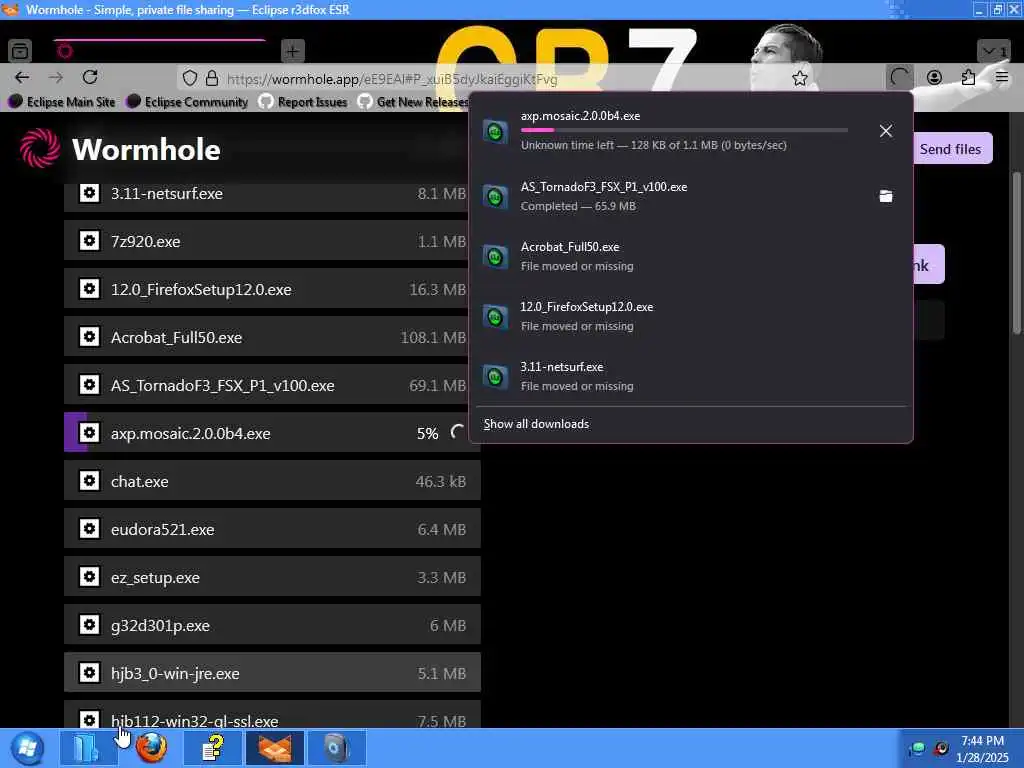Download chat.exe from the file list
The height and width of the screenshot is (768, 1024).
coord(272,481)
